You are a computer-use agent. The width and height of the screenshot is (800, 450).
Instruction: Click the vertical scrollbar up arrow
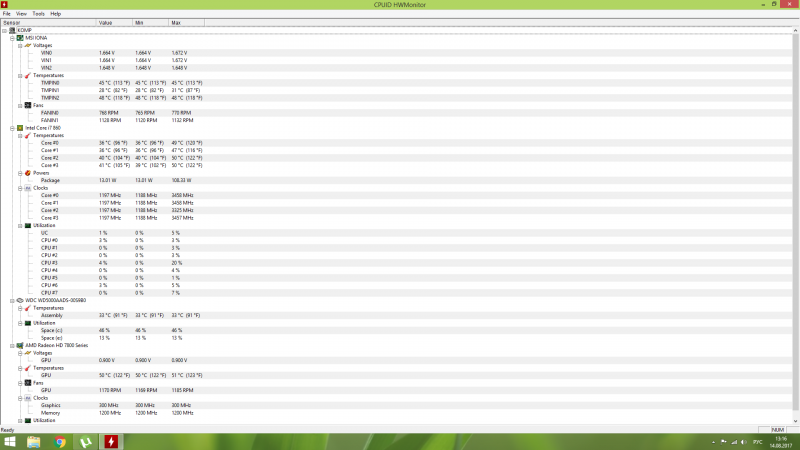[x=795, y=31]
